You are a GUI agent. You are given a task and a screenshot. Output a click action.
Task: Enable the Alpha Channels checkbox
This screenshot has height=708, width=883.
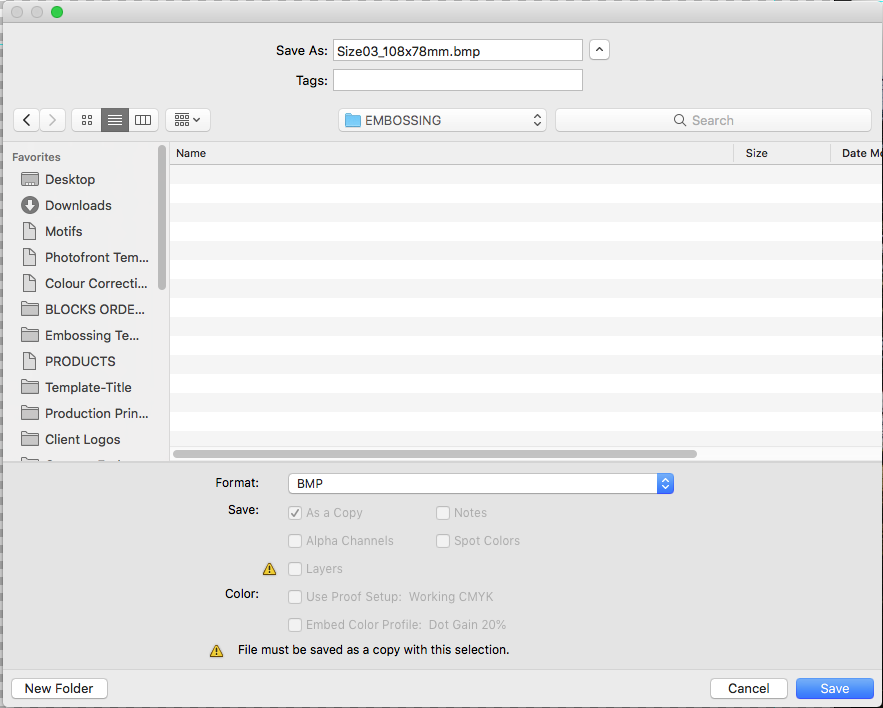coord(295,541)
